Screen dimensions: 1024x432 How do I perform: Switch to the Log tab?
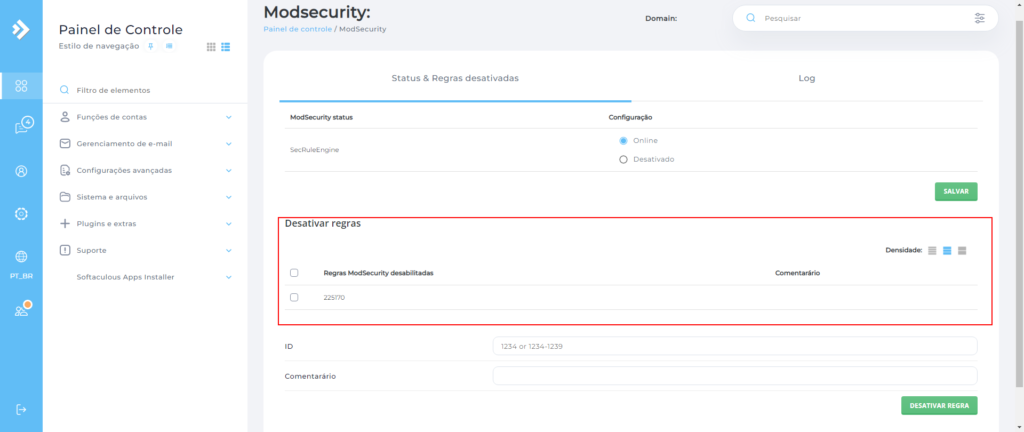[807, 77]
